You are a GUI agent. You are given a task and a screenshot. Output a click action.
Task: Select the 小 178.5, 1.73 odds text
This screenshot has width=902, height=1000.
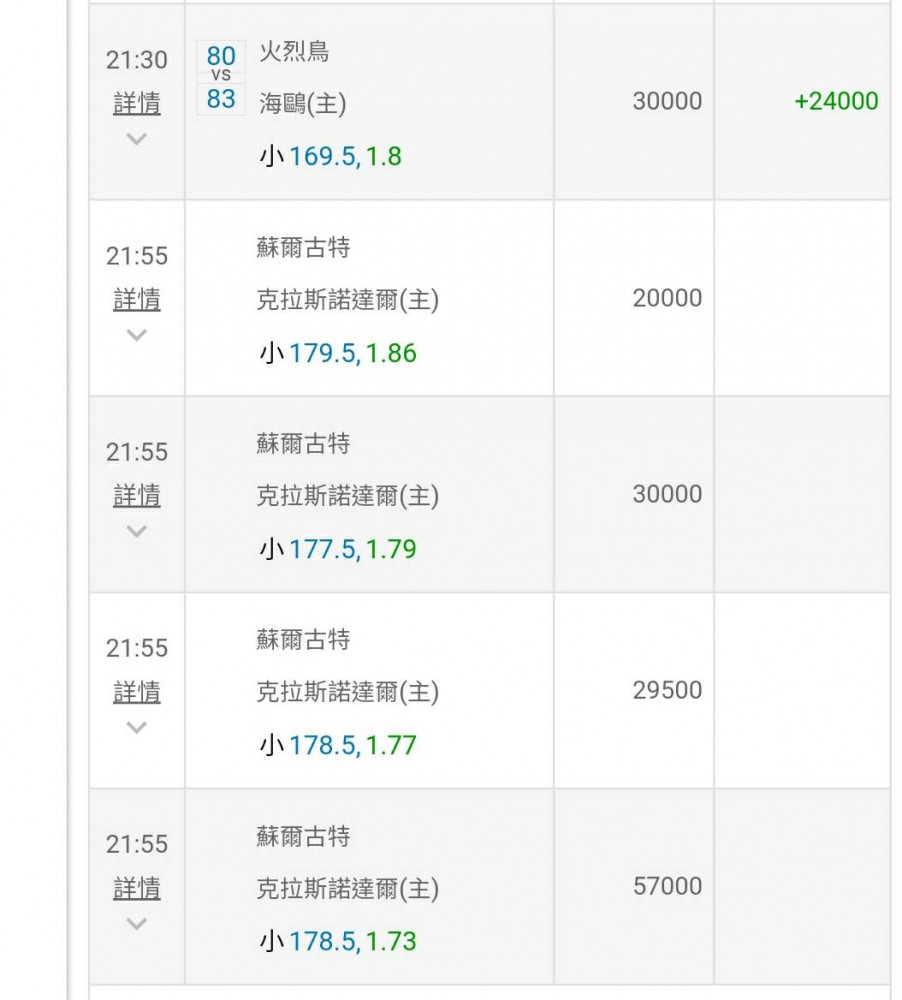pos(337,941)
